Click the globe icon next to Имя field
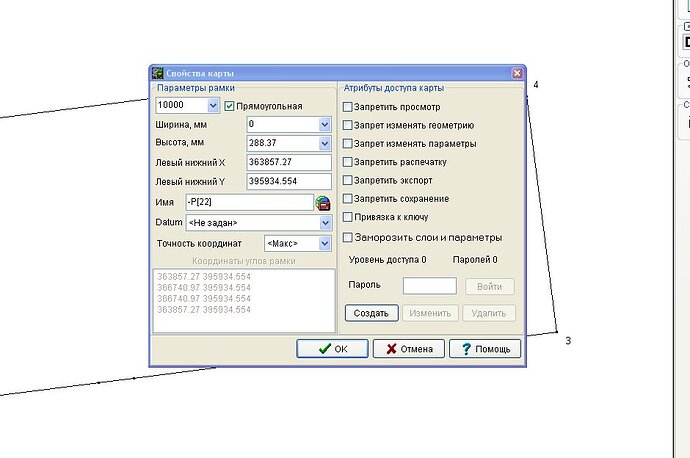Viewport: 690px width, 458px height. (x=323, y=203)
